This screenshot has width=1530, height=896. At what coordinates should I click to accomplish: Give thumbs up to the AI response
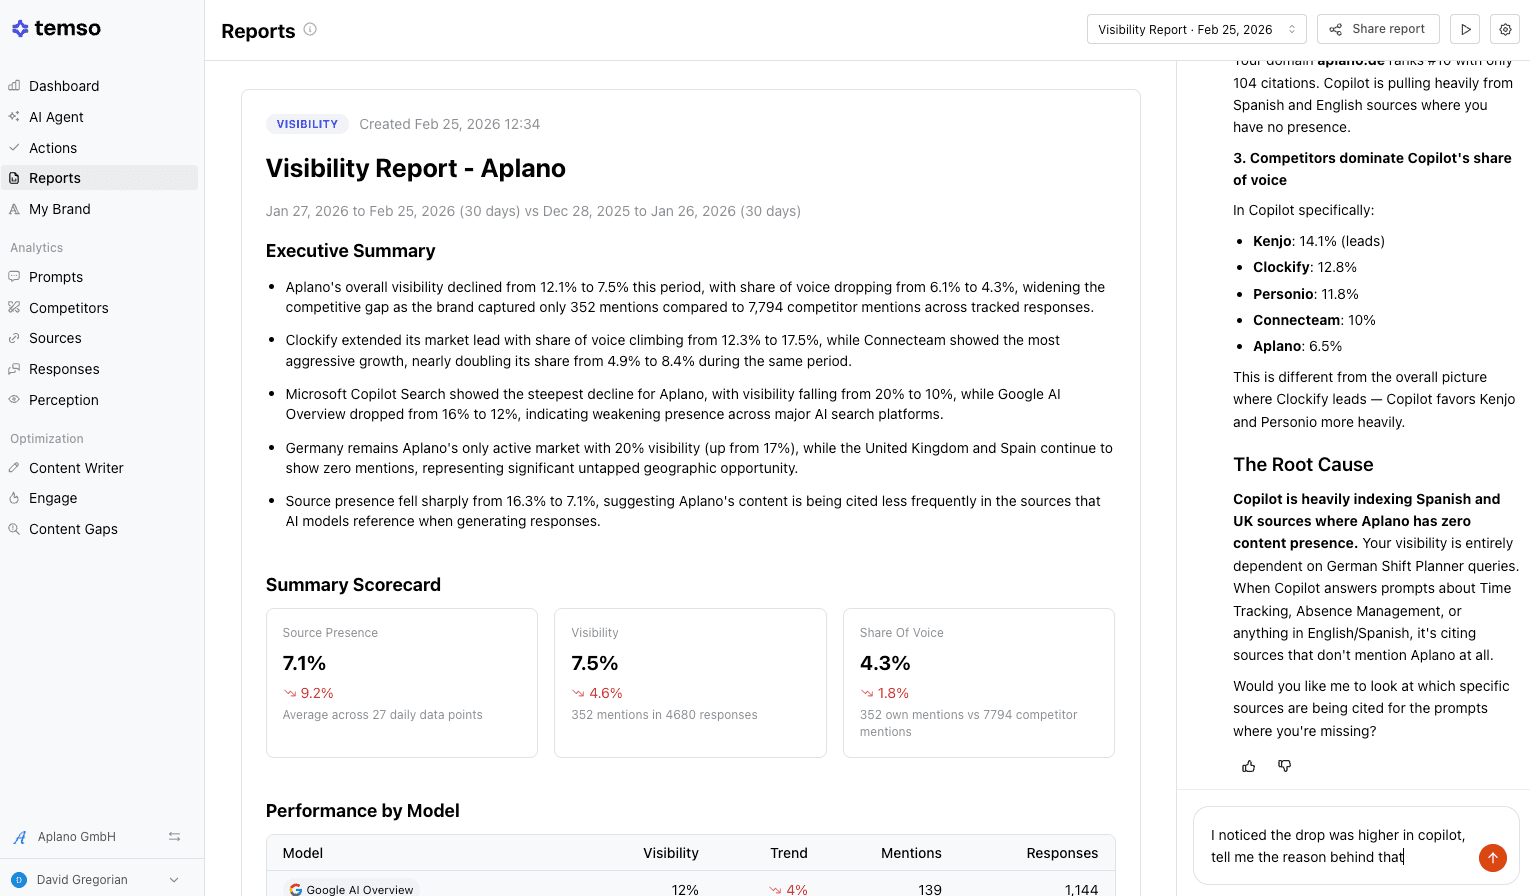click(1248, 766)
